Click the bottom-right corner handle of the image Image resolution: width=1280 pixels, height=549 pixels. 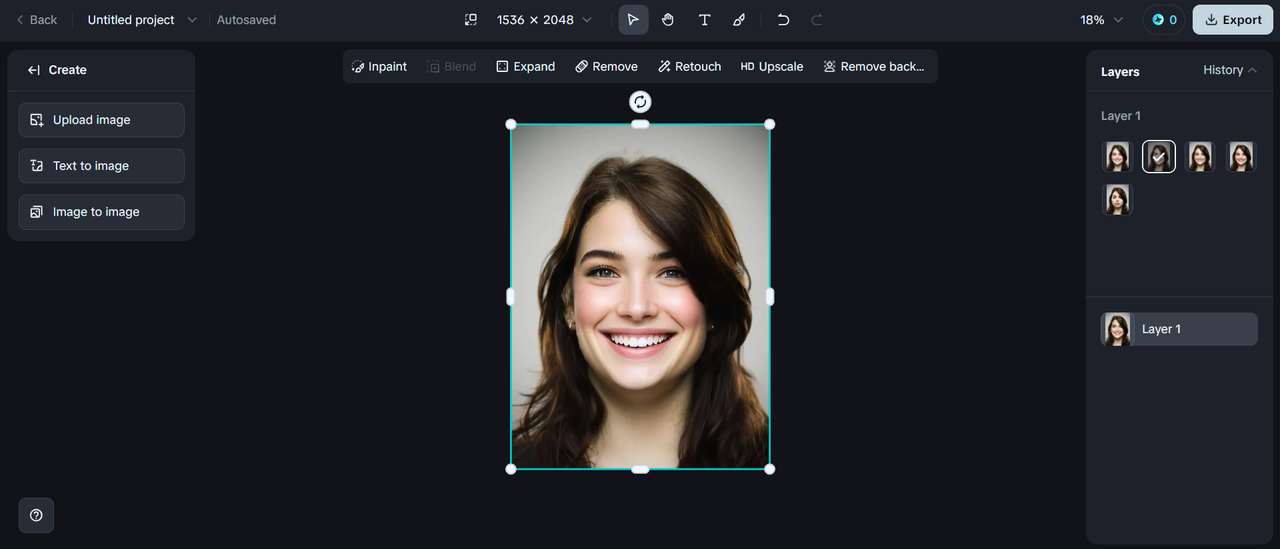pyautogui.click(x=769, y=469)
